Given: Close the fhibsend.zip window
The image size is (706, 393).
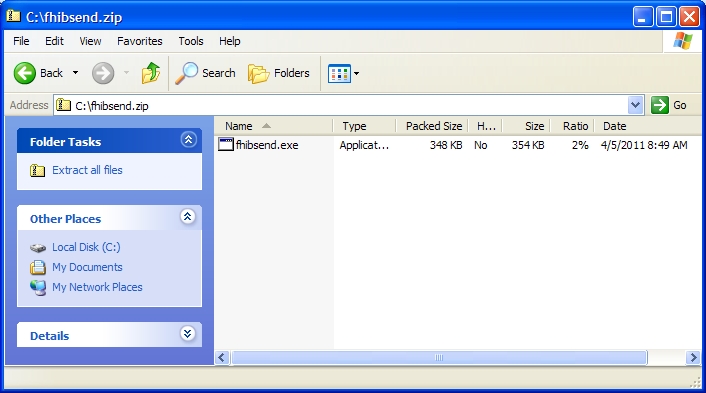Looking at the screenshot, I should (689, 17).
